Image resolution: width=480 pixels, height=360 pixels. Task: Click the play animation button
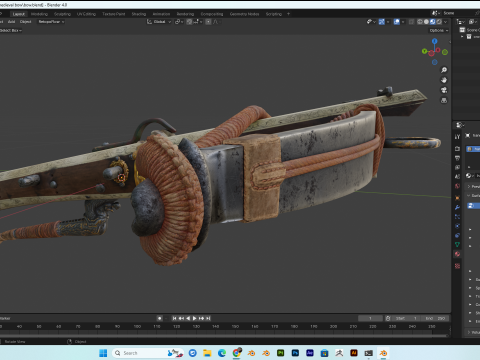195,318
